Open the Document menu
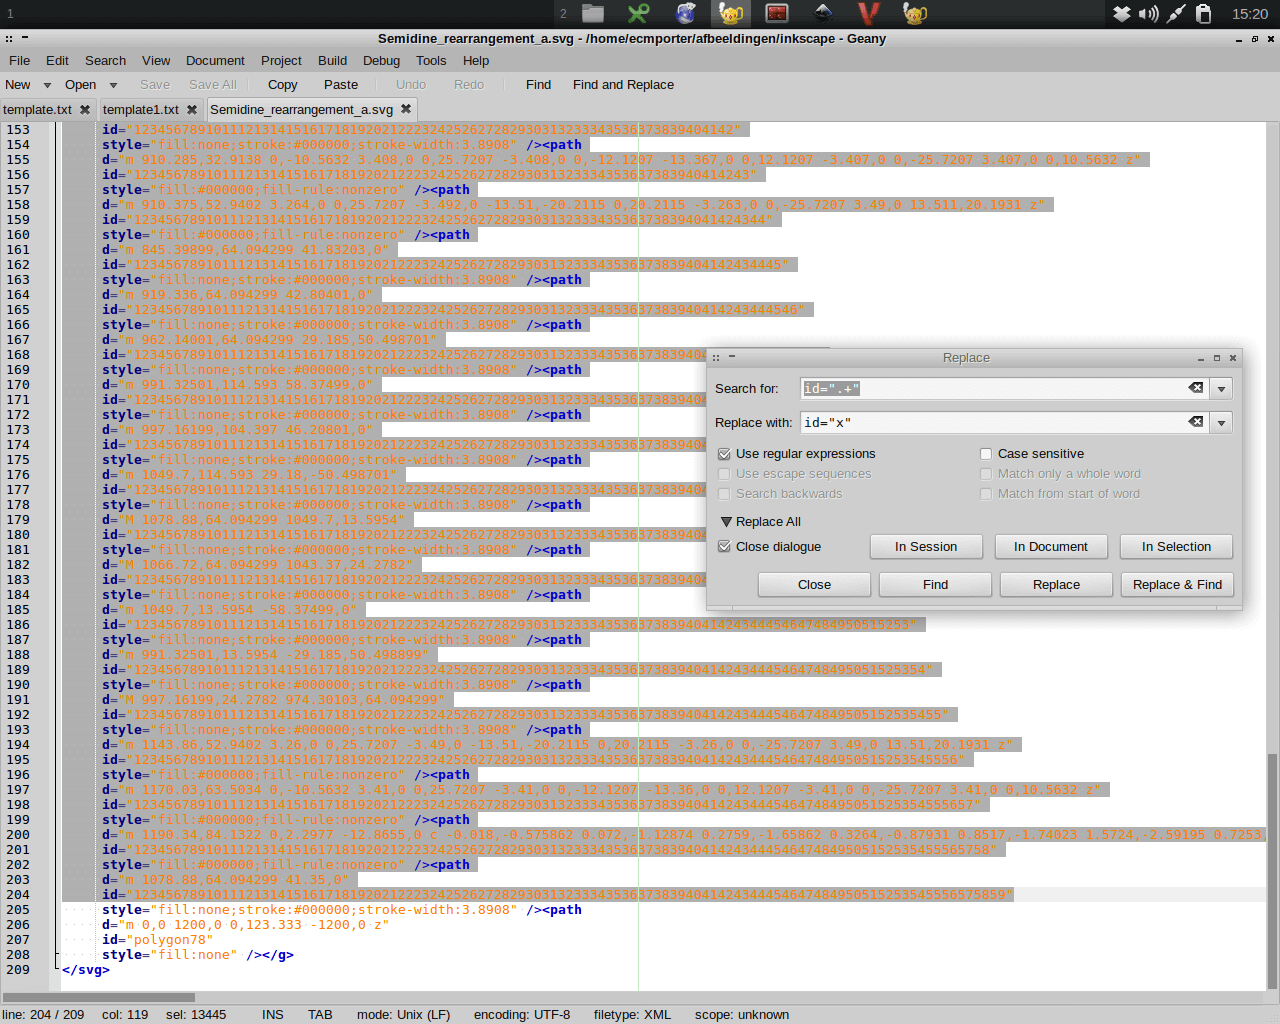The image size is (1280, 1024). point(215,60)
